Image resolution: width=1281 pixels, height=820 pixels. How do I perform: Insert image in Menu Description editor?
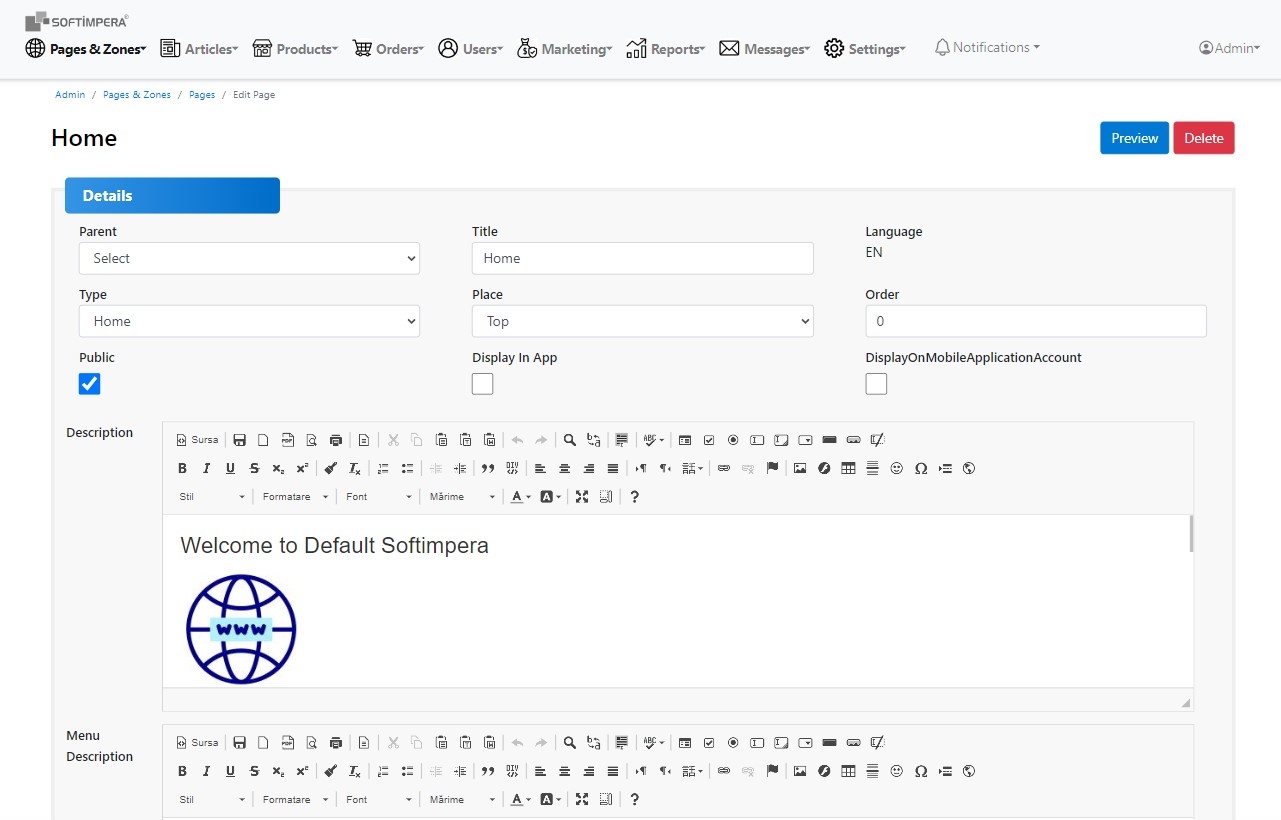click(x=800, y=771)
